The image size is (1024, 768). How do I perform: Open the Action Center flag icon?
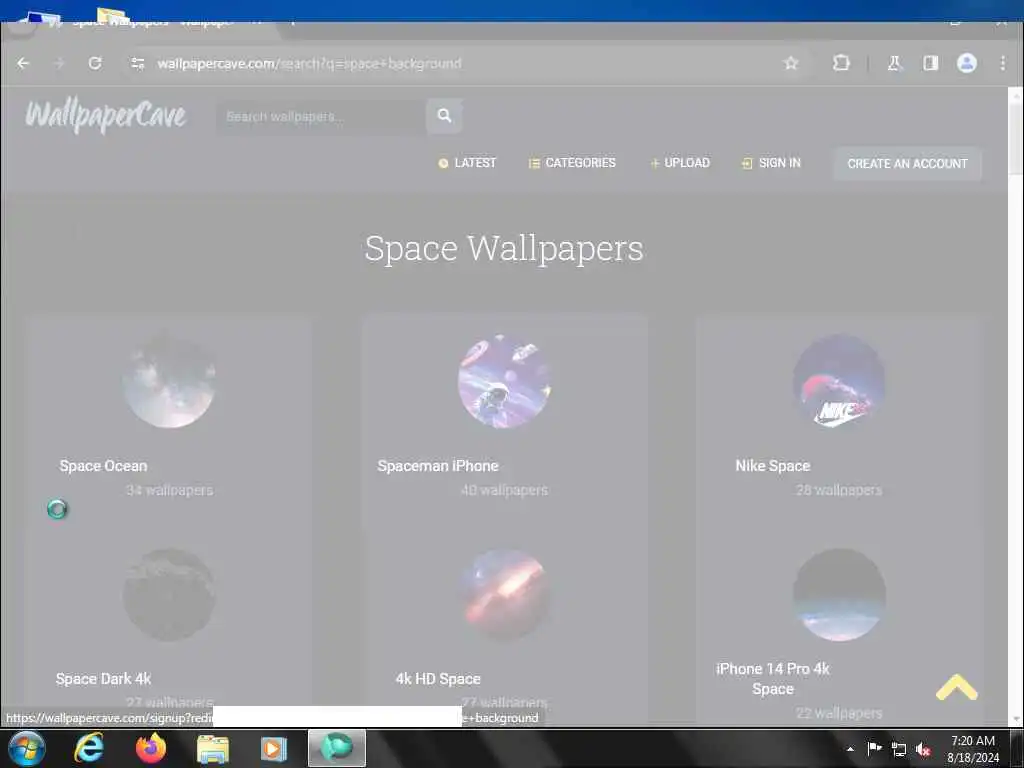(x=874, y=749)
